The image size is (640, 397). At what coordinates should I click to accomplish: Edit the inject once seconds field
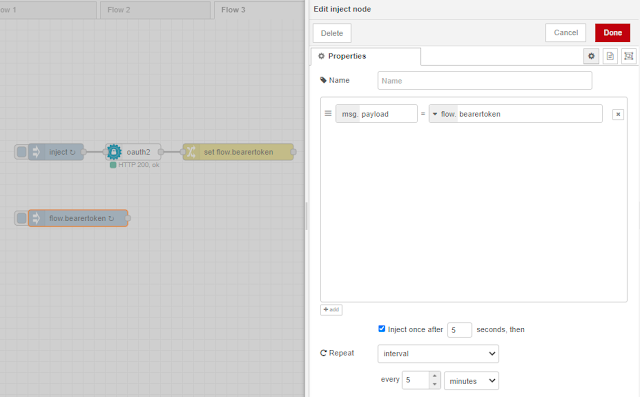tap(459, 330)
